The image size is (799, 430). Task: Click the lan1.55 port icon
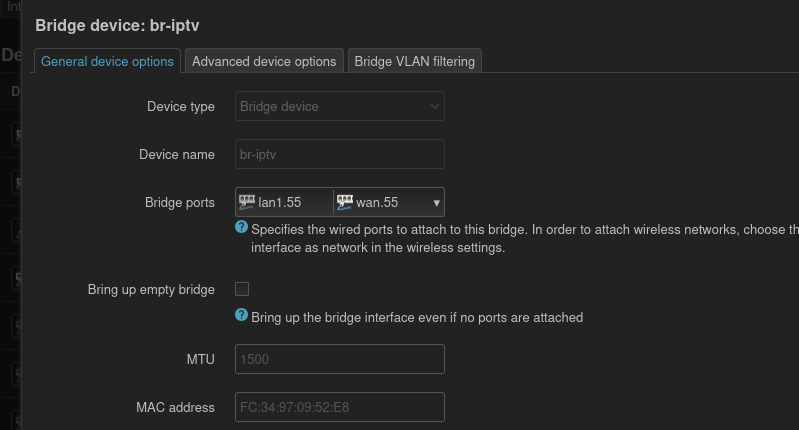click(247, 202)
